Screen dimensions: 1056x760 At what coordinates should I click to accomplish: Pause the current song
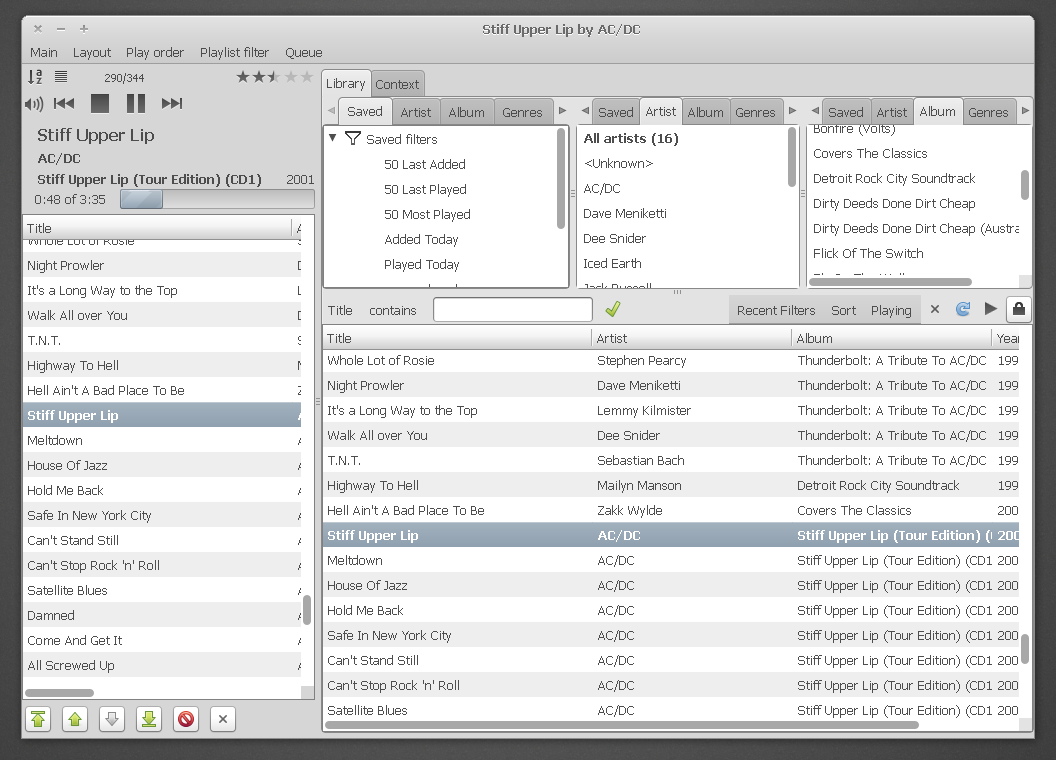[136, 103]
